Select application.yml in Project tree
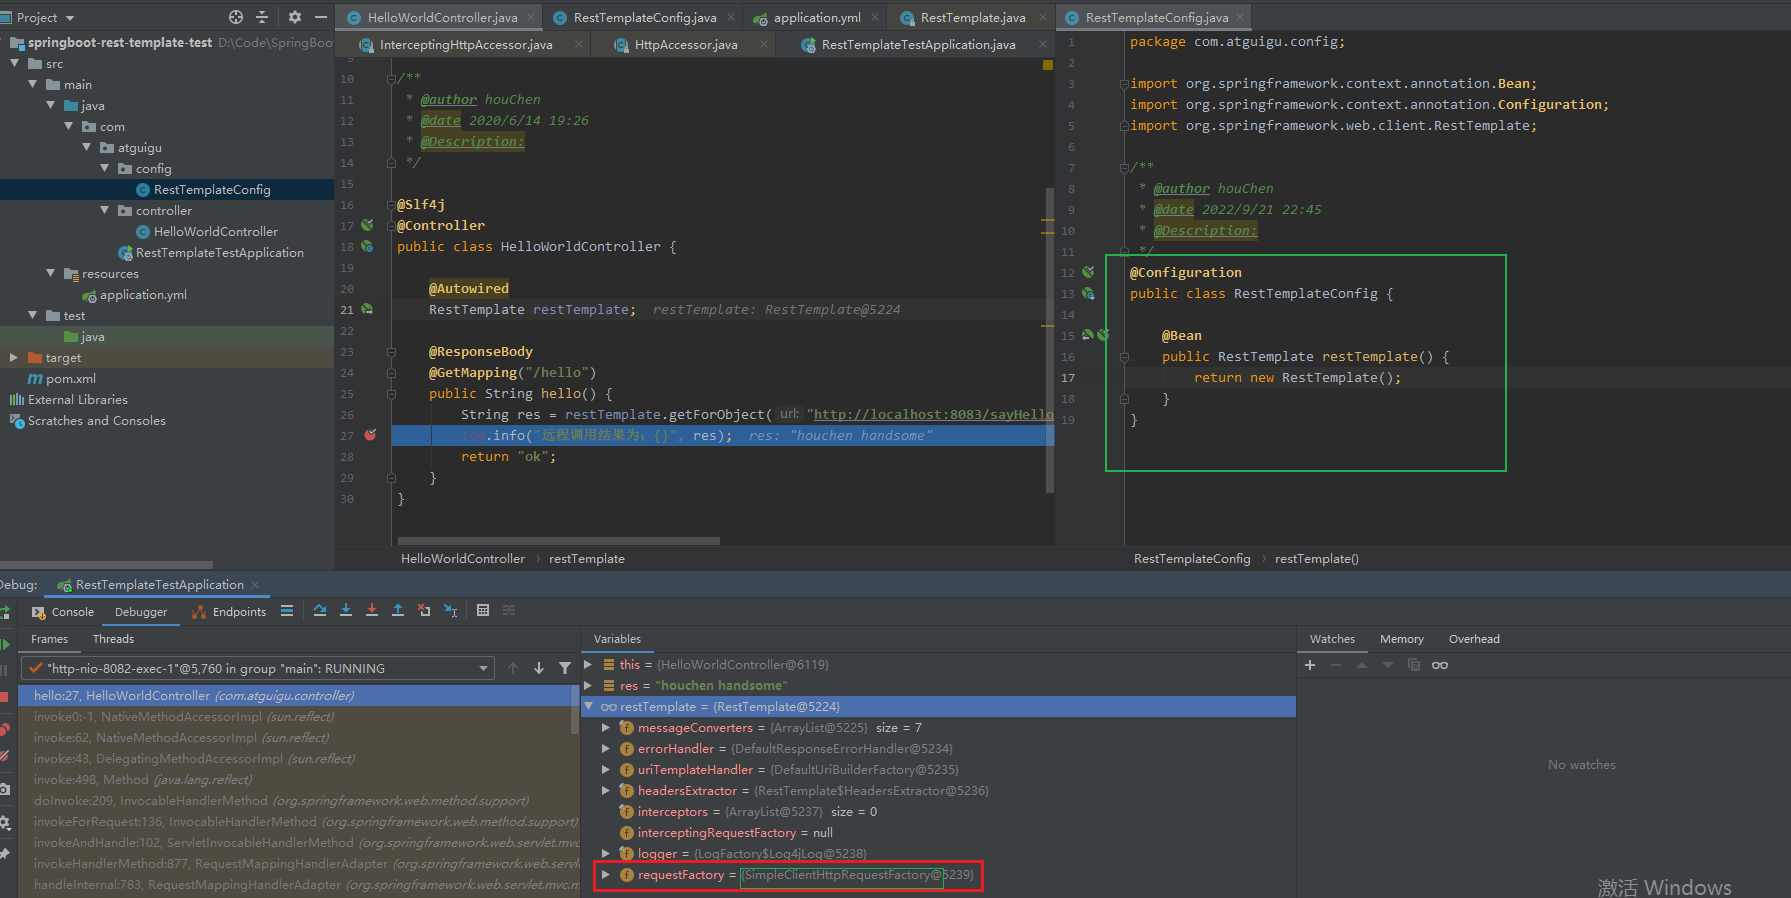The image size is (1791, 898). pos(143,294)
